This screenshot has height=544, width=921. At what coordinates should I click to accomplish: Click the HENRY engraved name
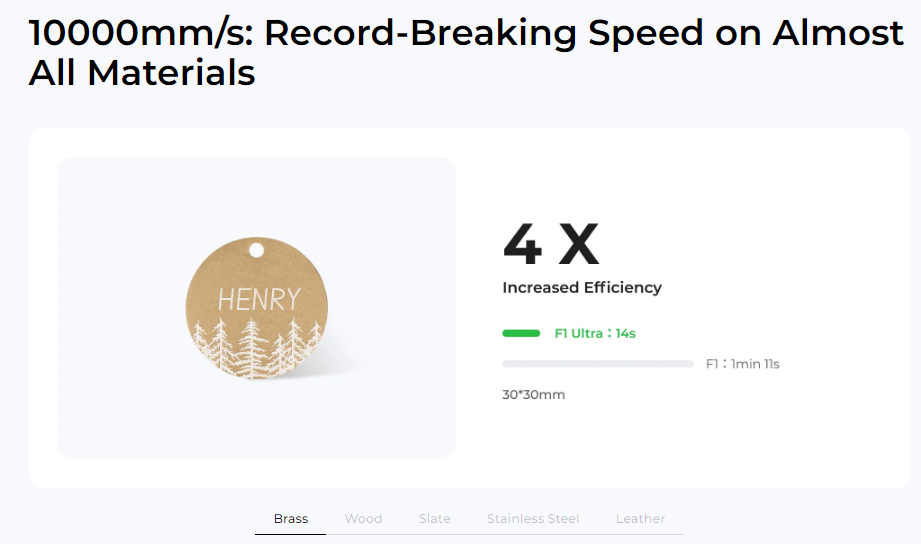(x=259, y=299)
